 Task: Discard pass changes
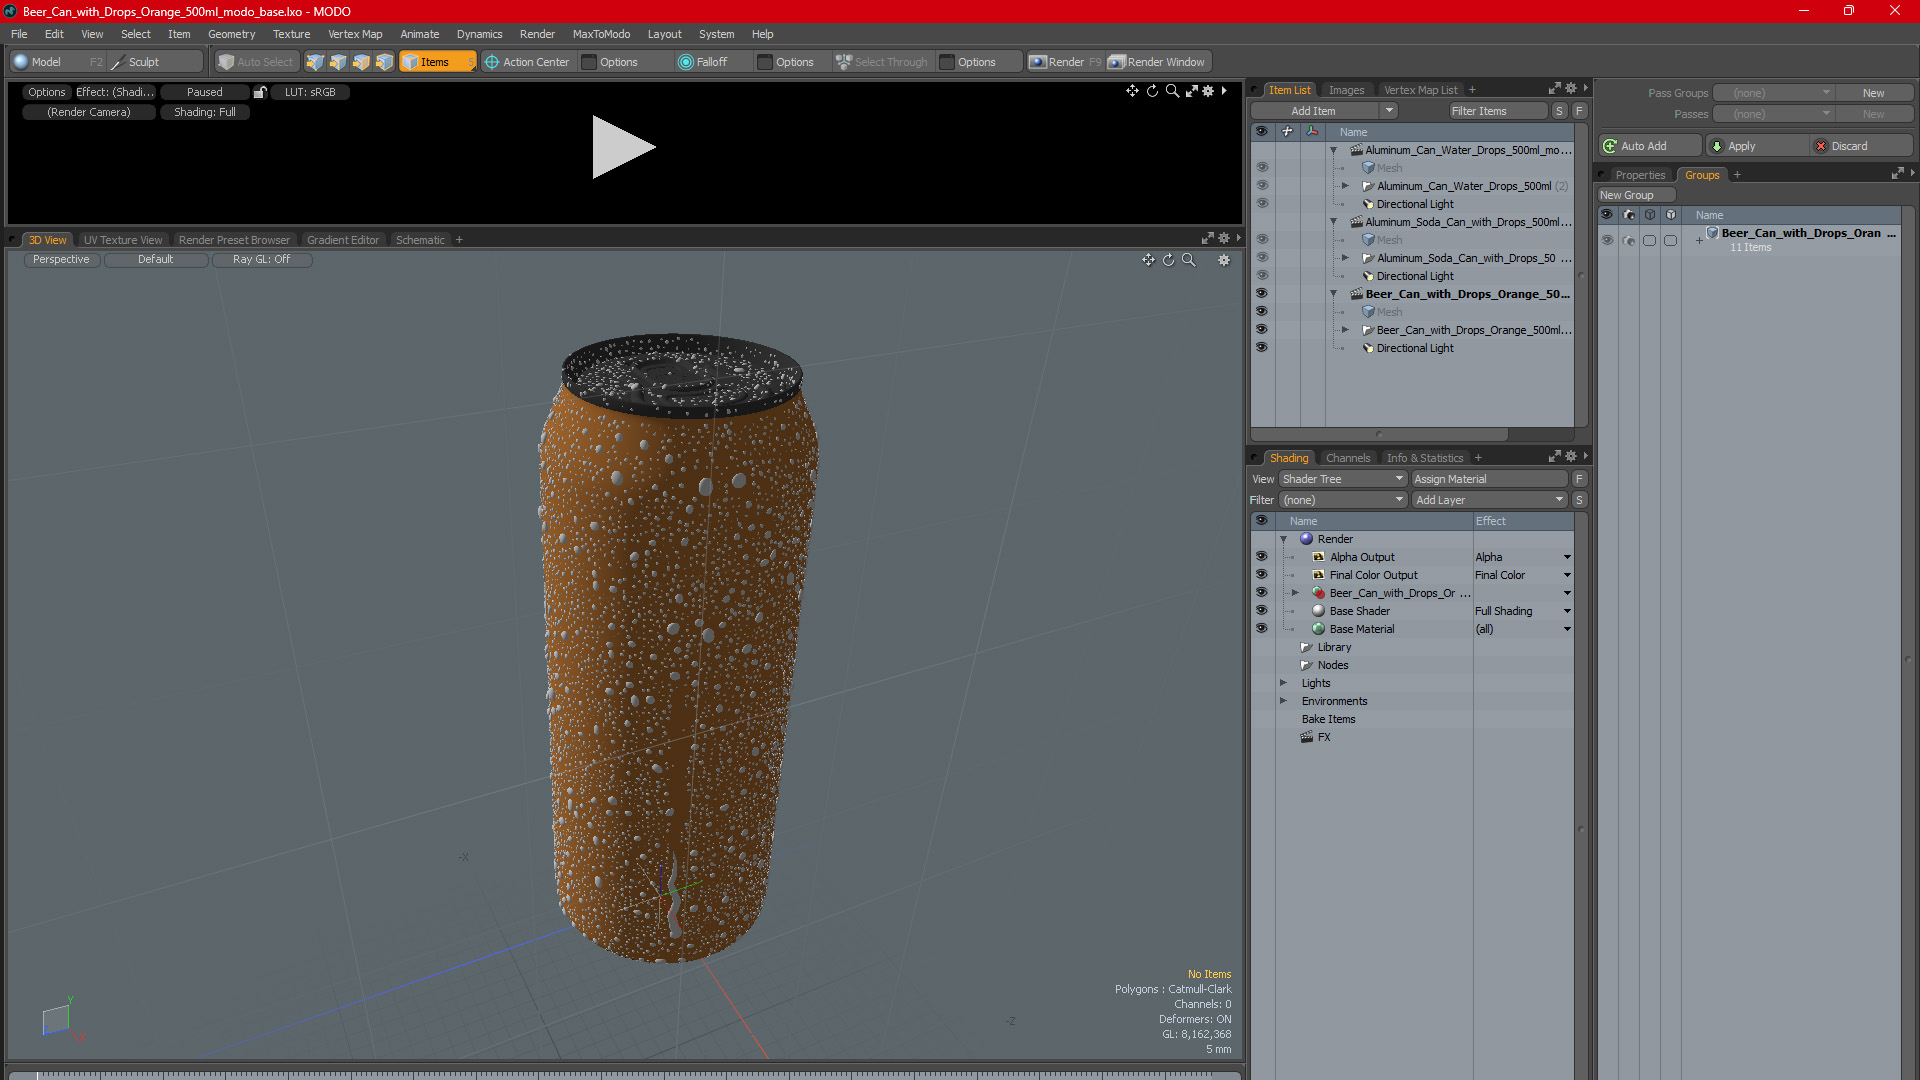(x=1861, y=146)
